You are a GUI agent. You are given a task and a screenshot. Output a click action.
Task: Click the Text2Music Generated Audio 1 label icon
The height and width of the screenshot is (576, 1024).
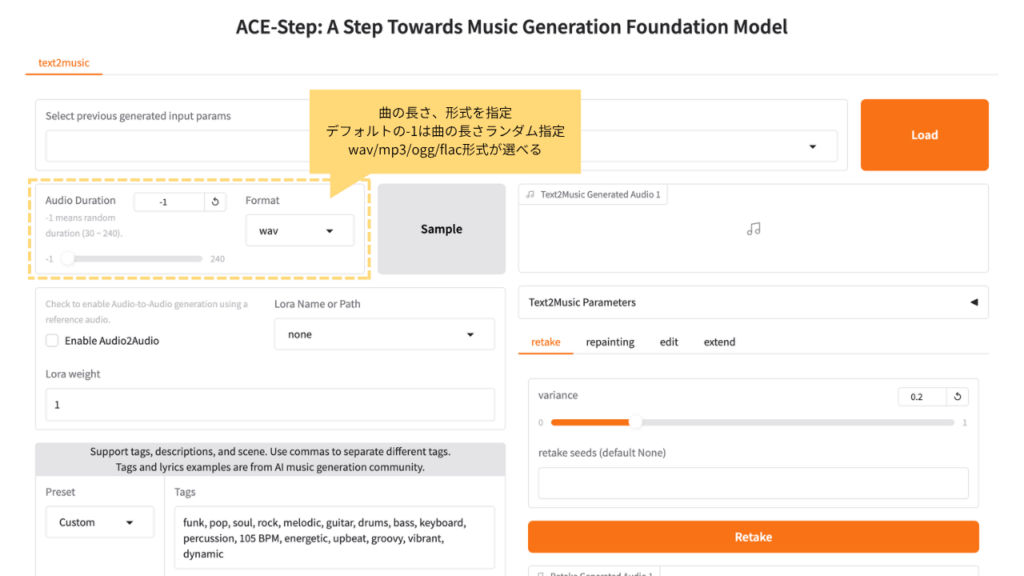tap(531, 195)
